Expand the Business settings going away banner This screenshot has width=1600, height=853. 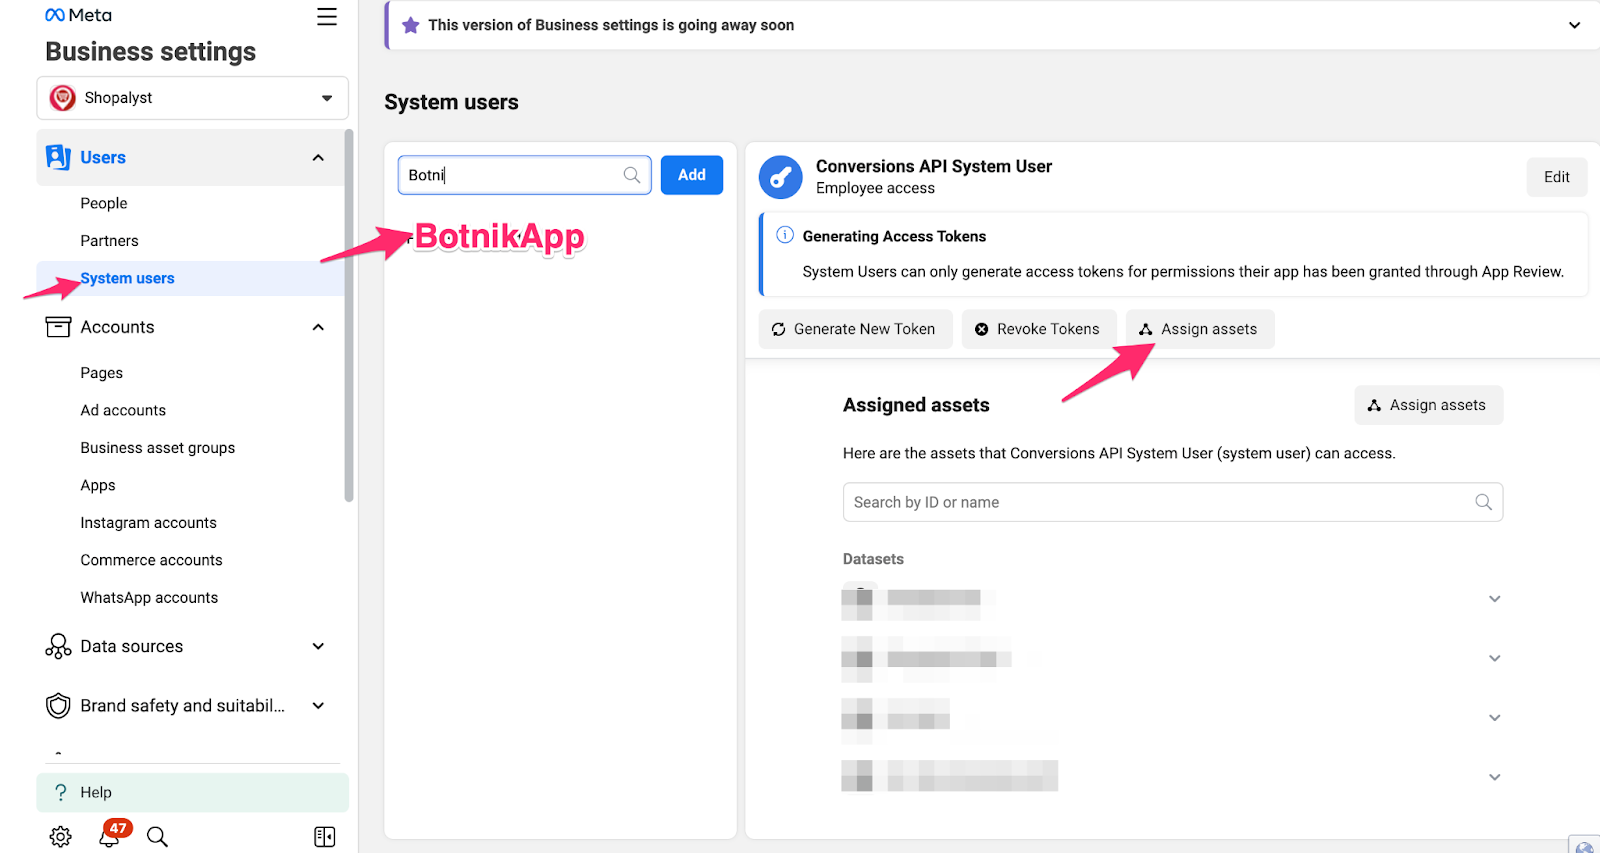(x=1574, y=25)
